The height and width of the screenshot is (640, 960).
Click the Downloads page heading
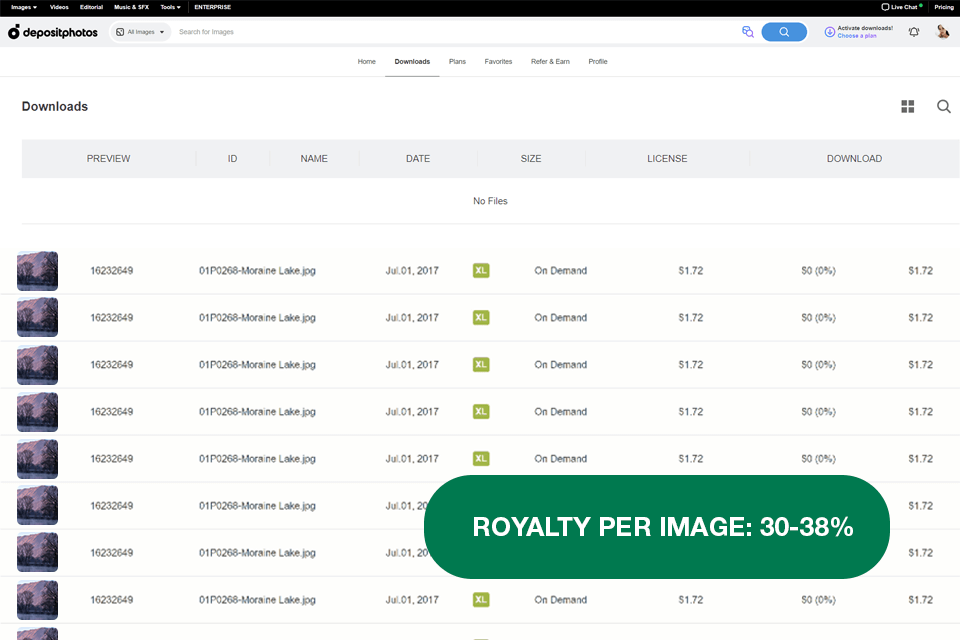pos(55,107)
